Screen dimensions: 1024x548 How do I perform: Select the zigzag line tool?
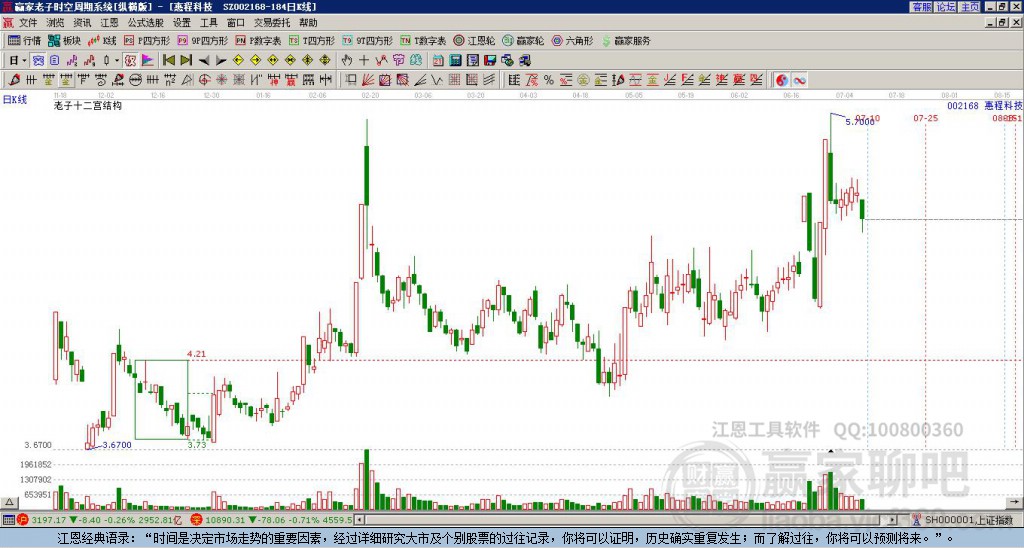click(x=436, y=80)
